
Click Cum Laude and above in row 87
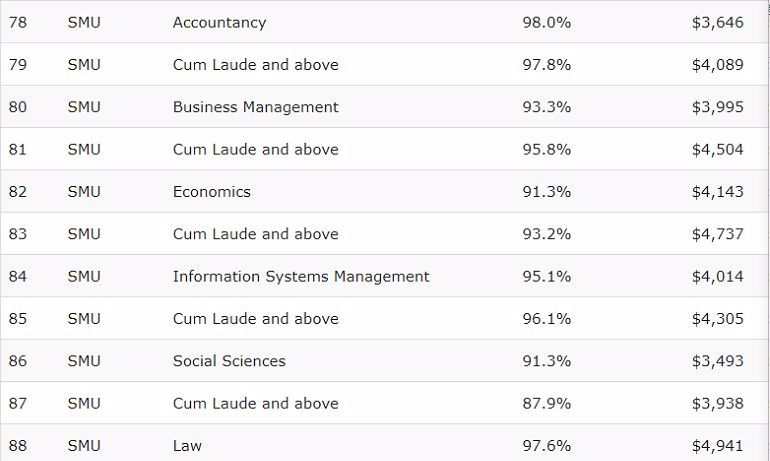pos(255,404)
